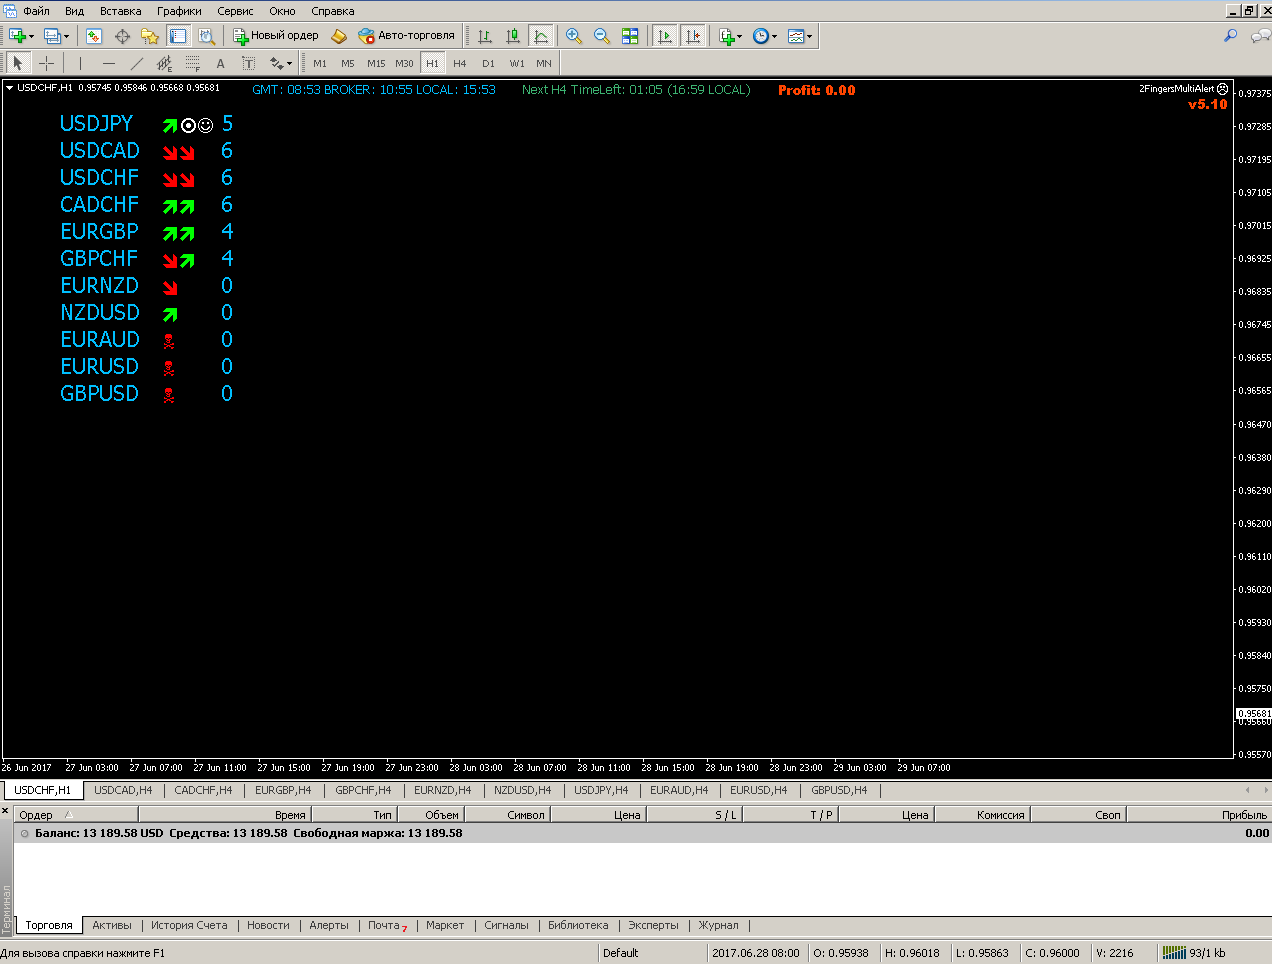The height and width of the screenshot is (965, 1272).
Task: Select the M15 timeframe
Action: click(376, 63)
